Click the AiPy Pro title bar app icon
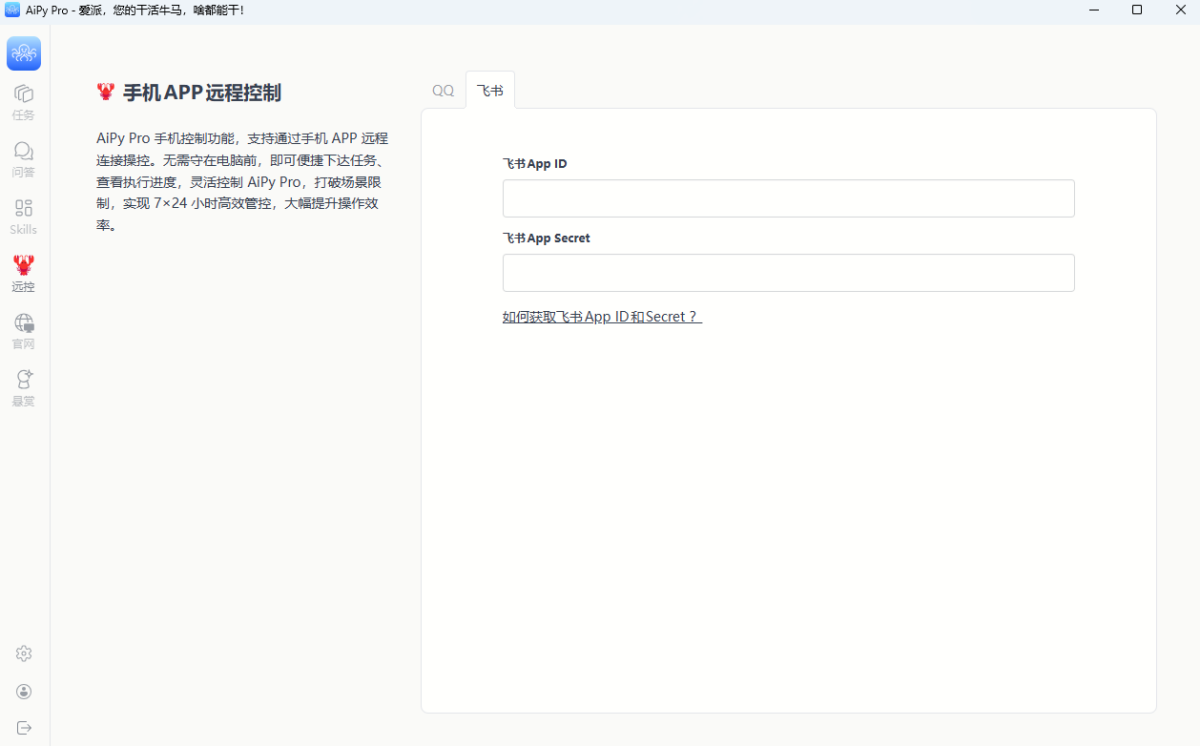The height and width of the screenshot is (746, 1200). [12, 10]
